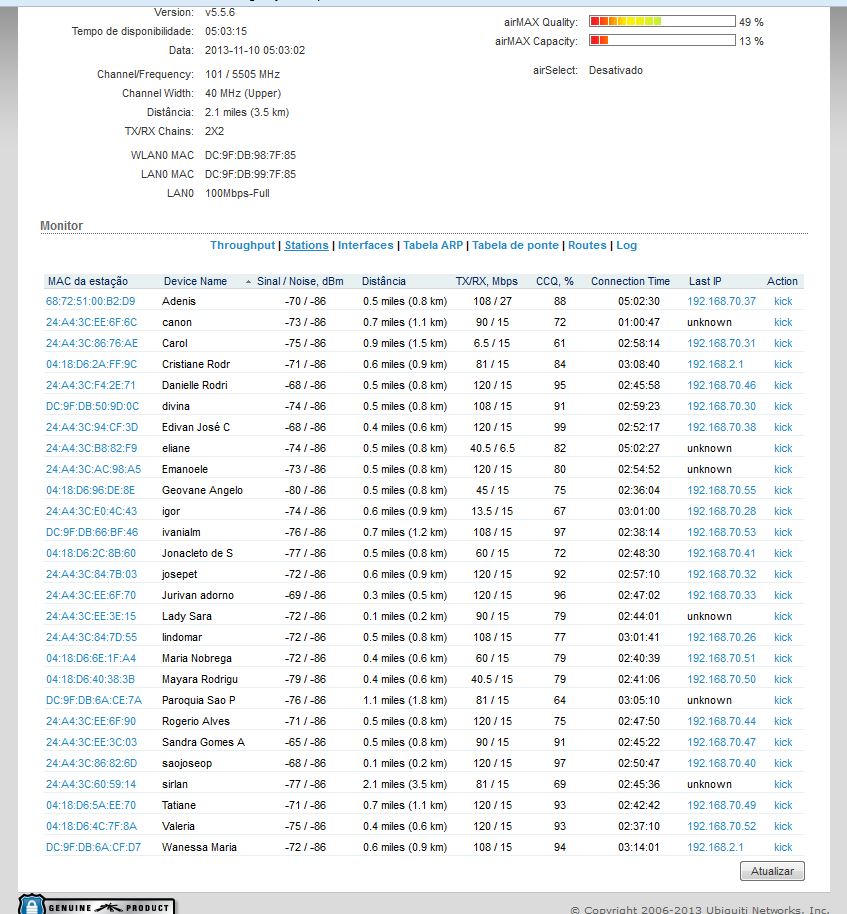Open the Log monitor link
The height and width of the screenshot is (914, 847).
click(627, 245)
